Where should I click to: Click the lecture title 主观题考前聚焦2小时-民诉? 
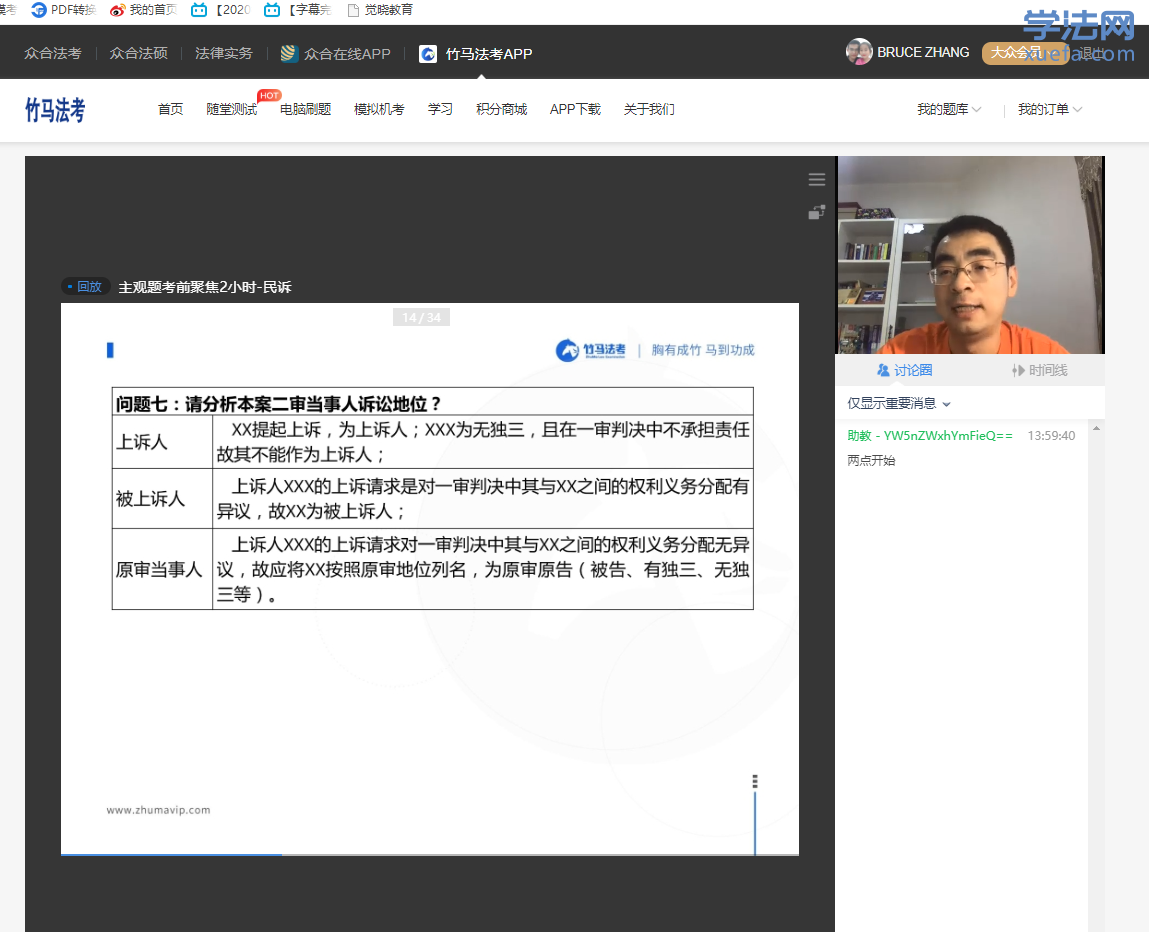coord(205,287)
